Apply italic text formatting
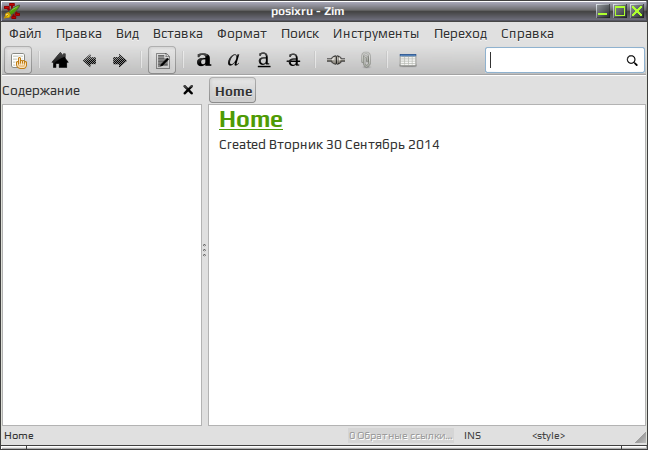This screenshot has width=648, height=450. pyautogui.click(x=233, y=60)
